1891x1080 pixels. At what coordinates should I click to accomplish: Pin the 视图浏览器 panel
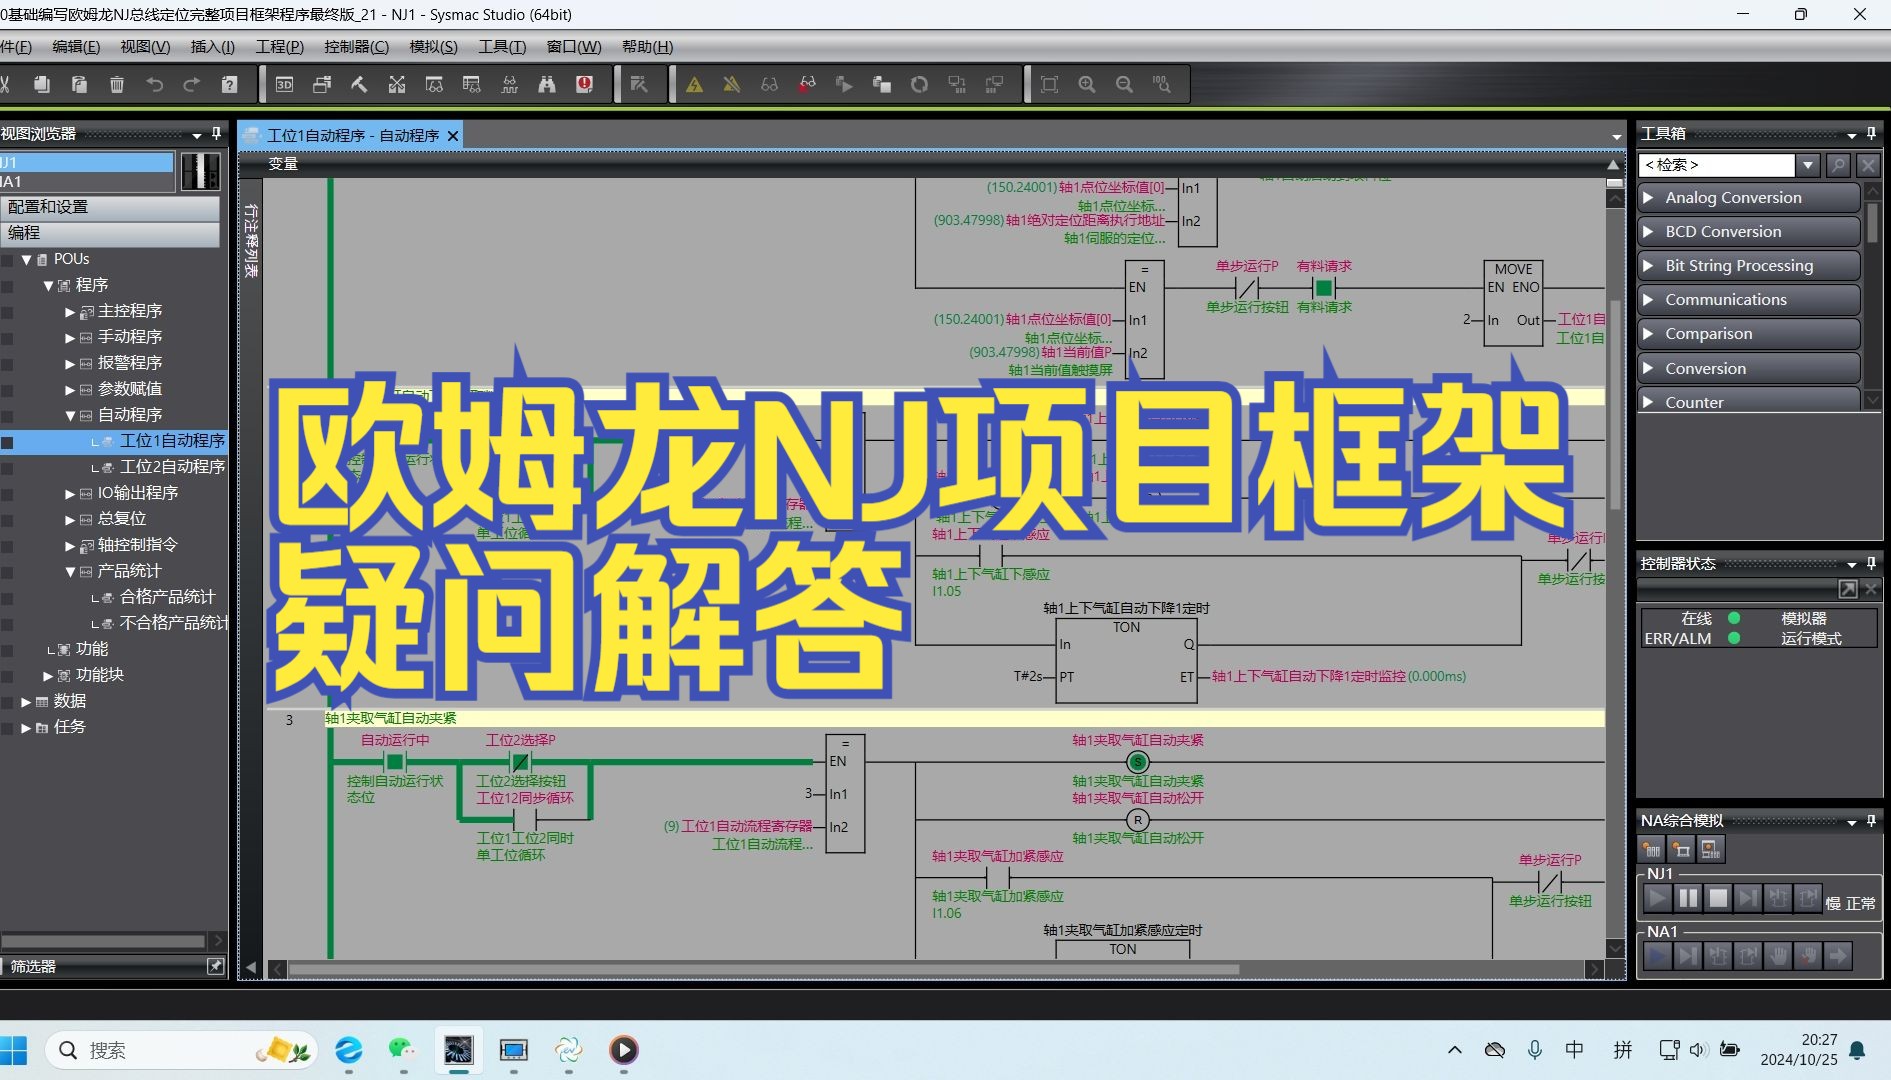click(216, 133)
